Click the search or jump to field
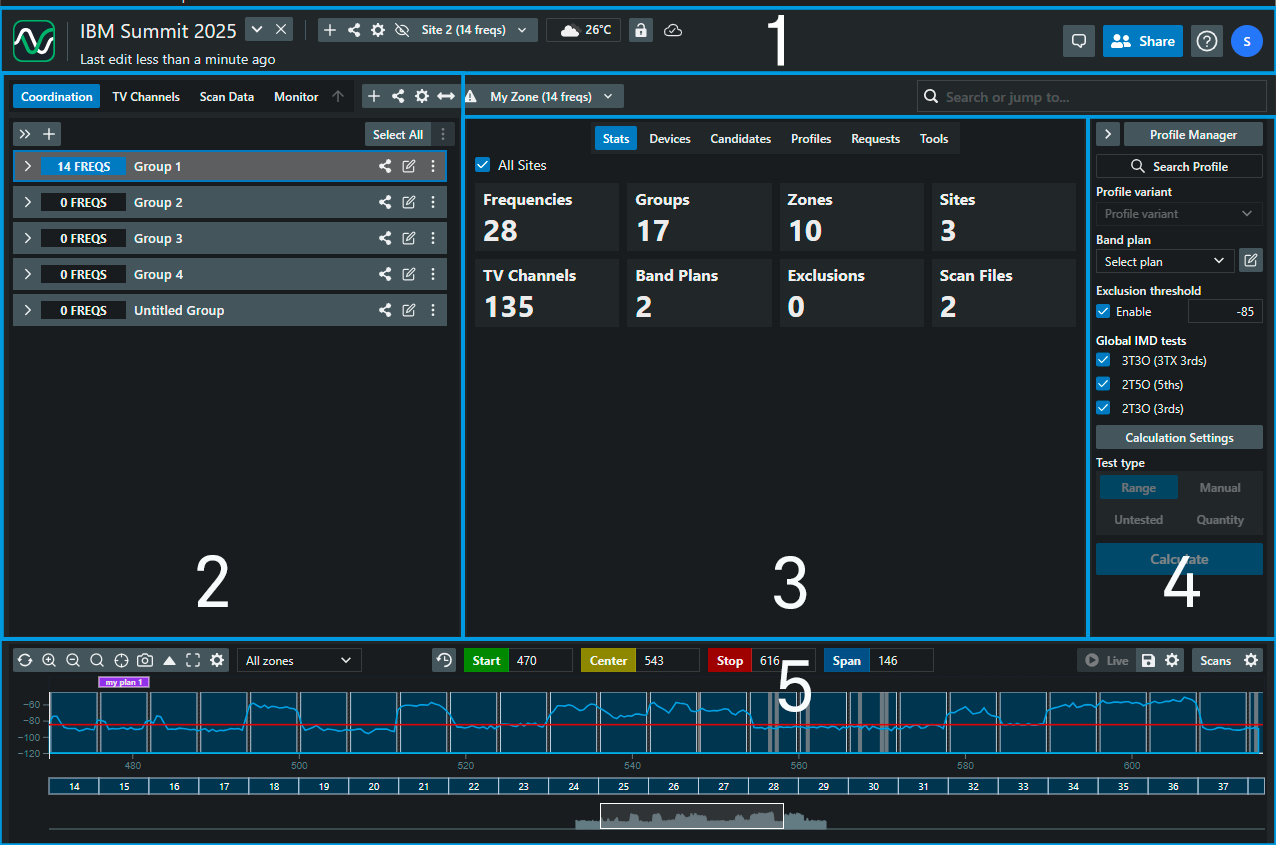Viewport: 1276px width, 845px height. click(1091, 97)
